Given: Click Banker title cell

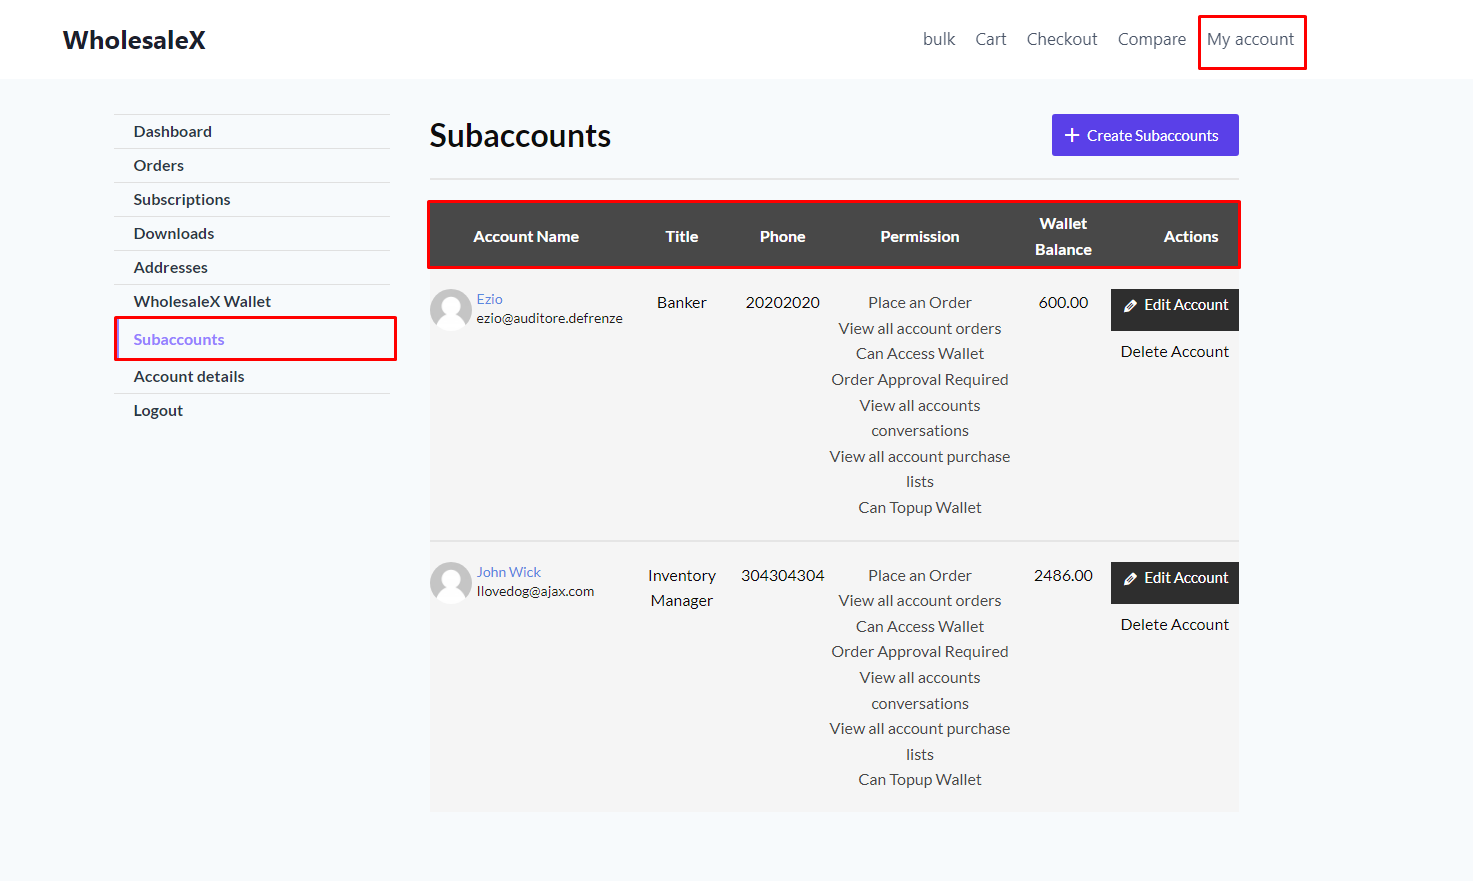Looking at the screenshot, I should (682, 302).
